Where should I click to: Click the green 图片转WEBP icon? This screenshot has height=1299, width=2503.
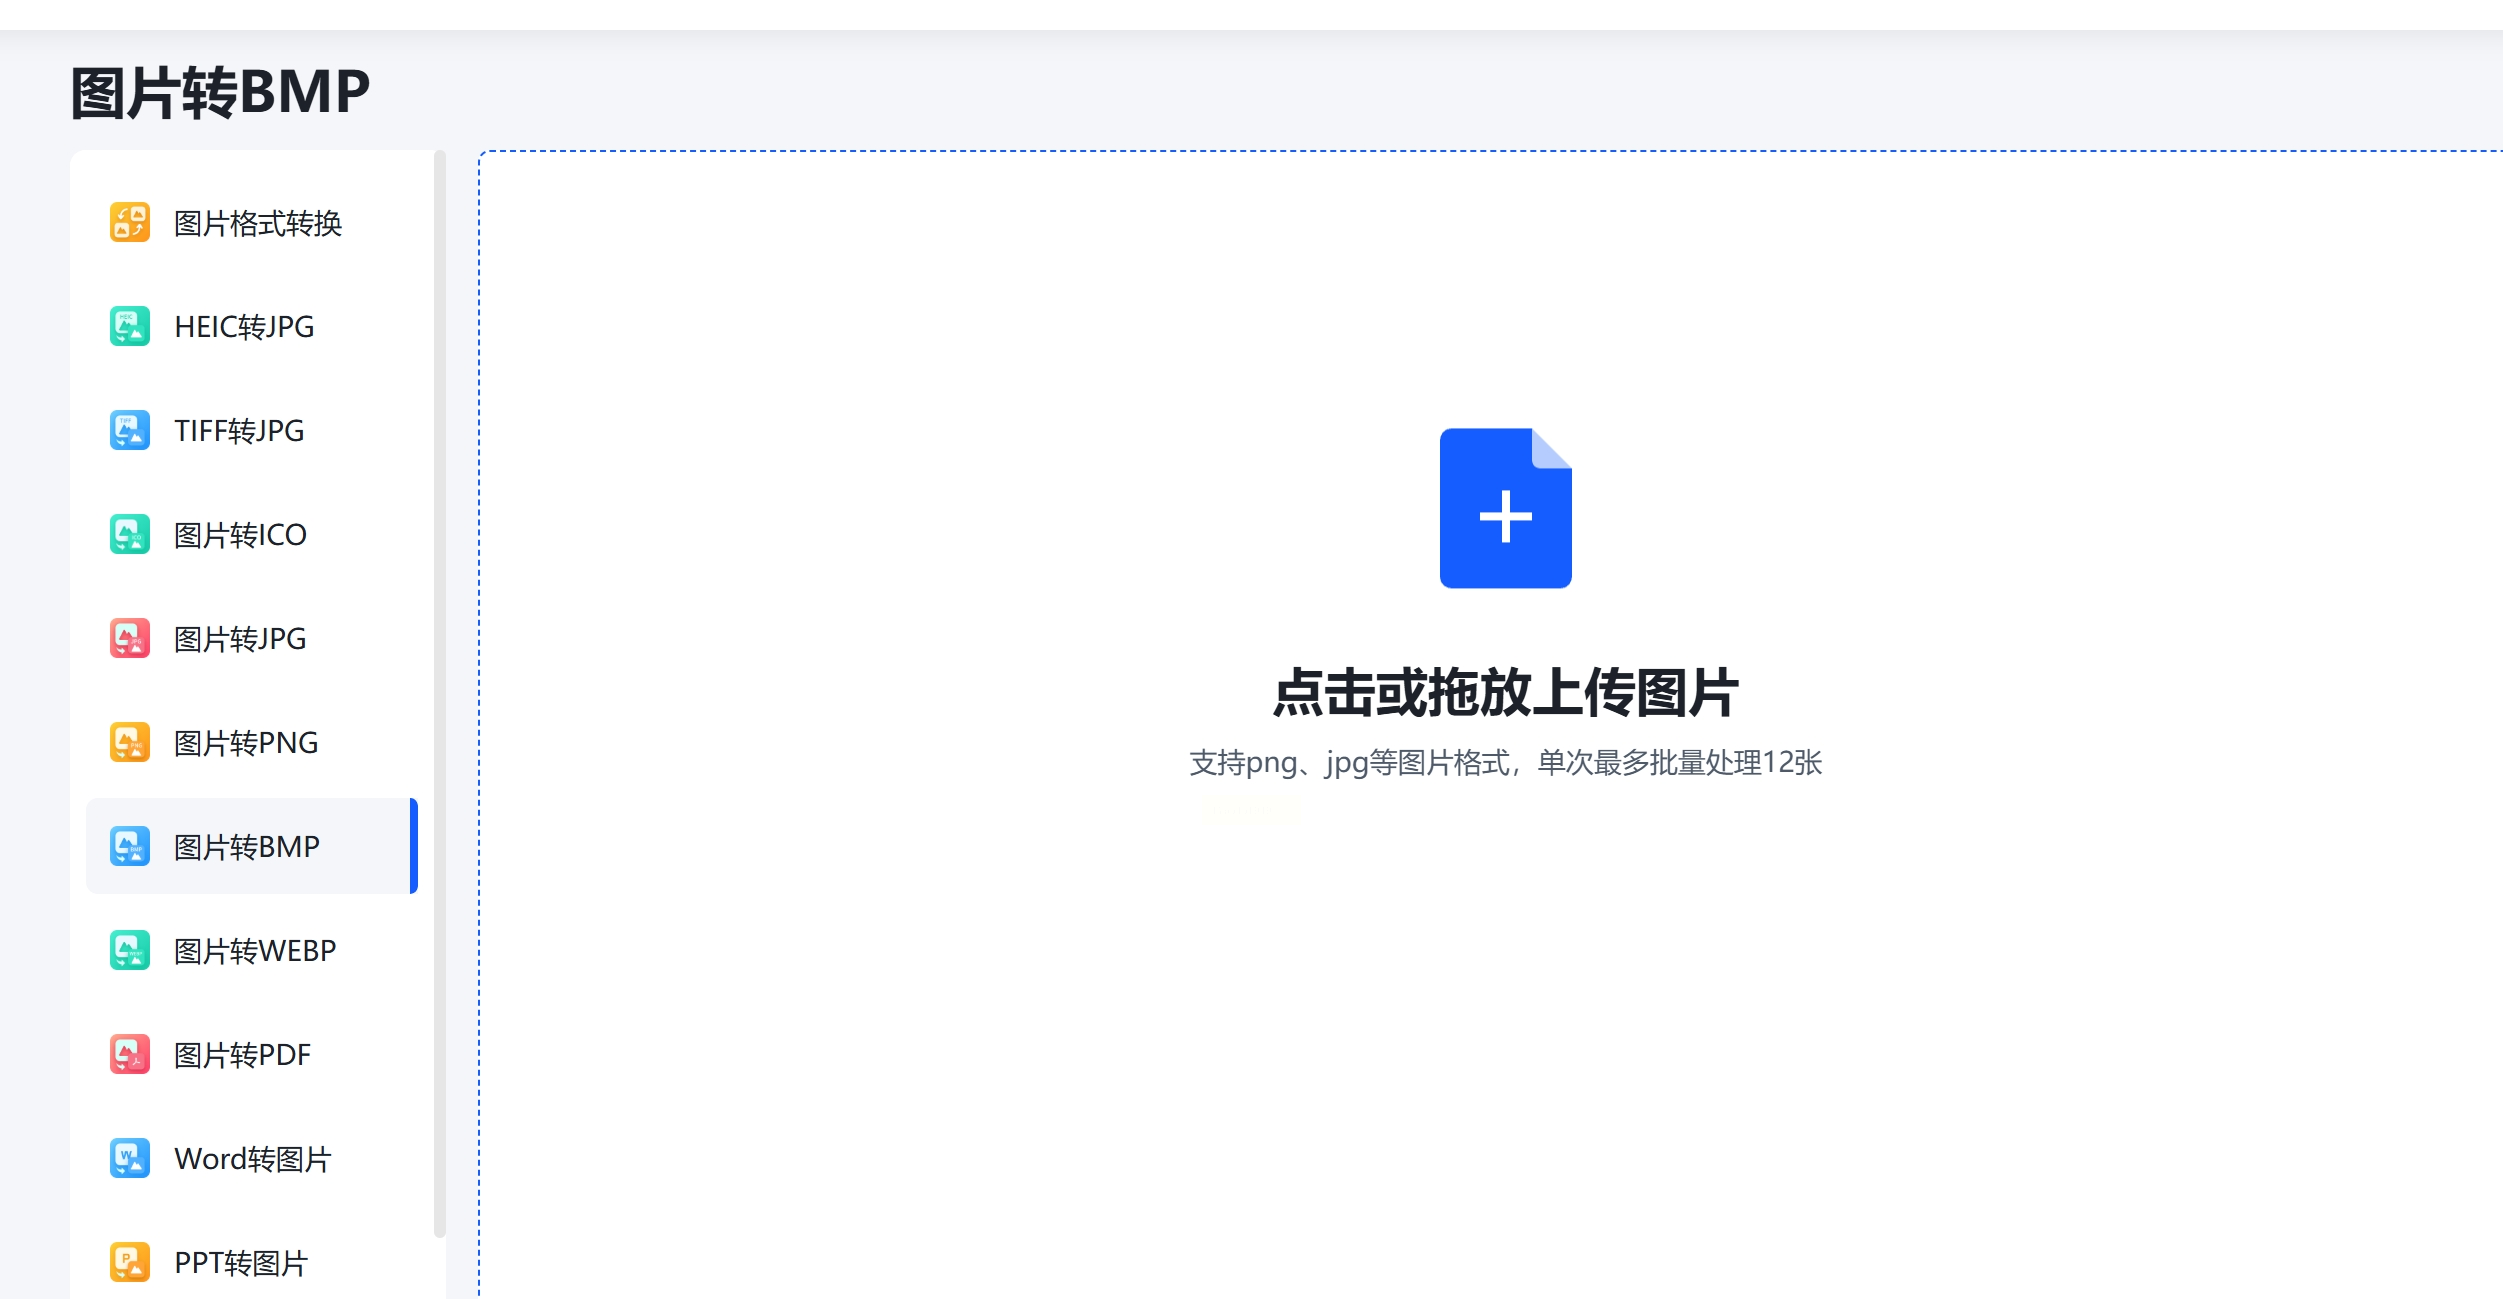point(129,950)
